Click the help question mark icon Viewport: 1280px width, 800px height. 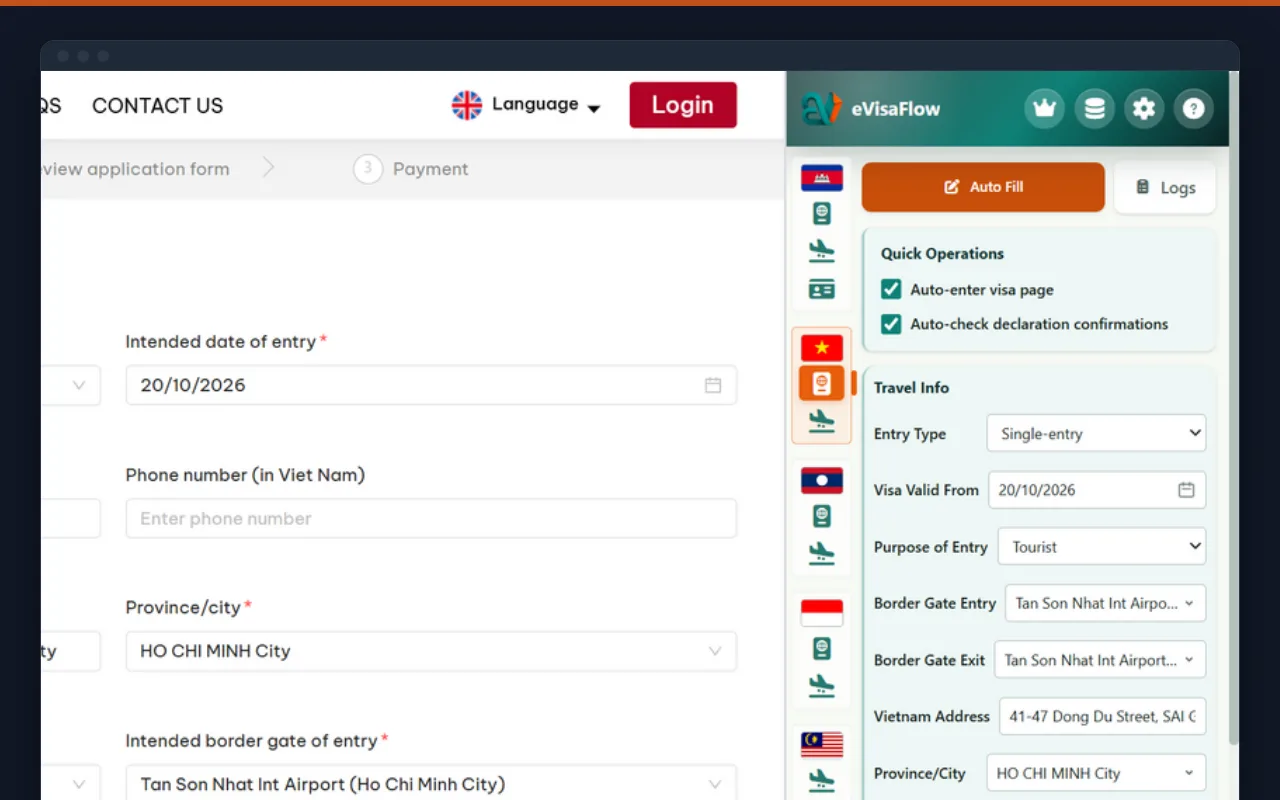tap(1193, 109)
